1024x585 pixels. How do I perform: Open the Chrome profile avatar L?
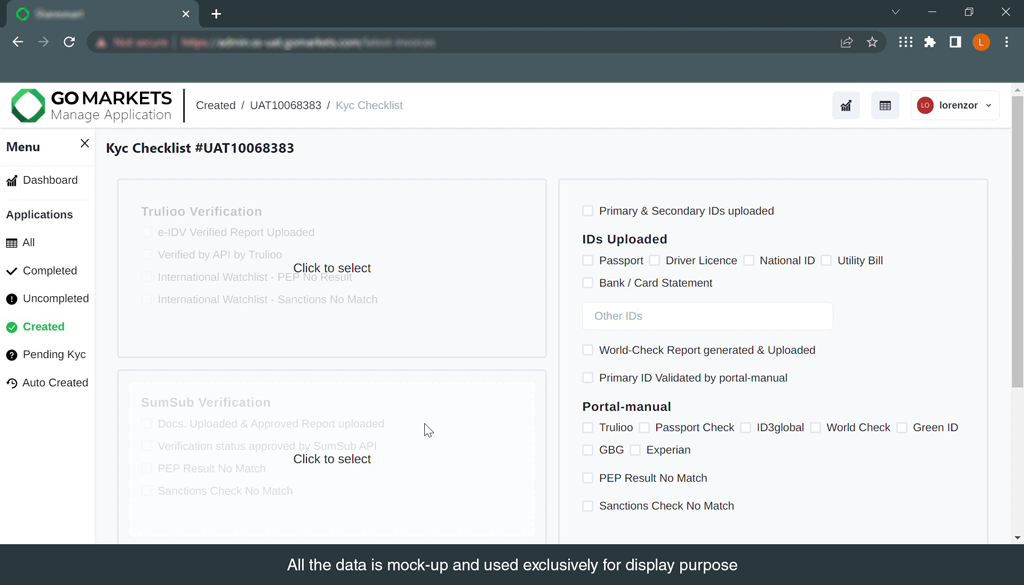tap(981, 42)
